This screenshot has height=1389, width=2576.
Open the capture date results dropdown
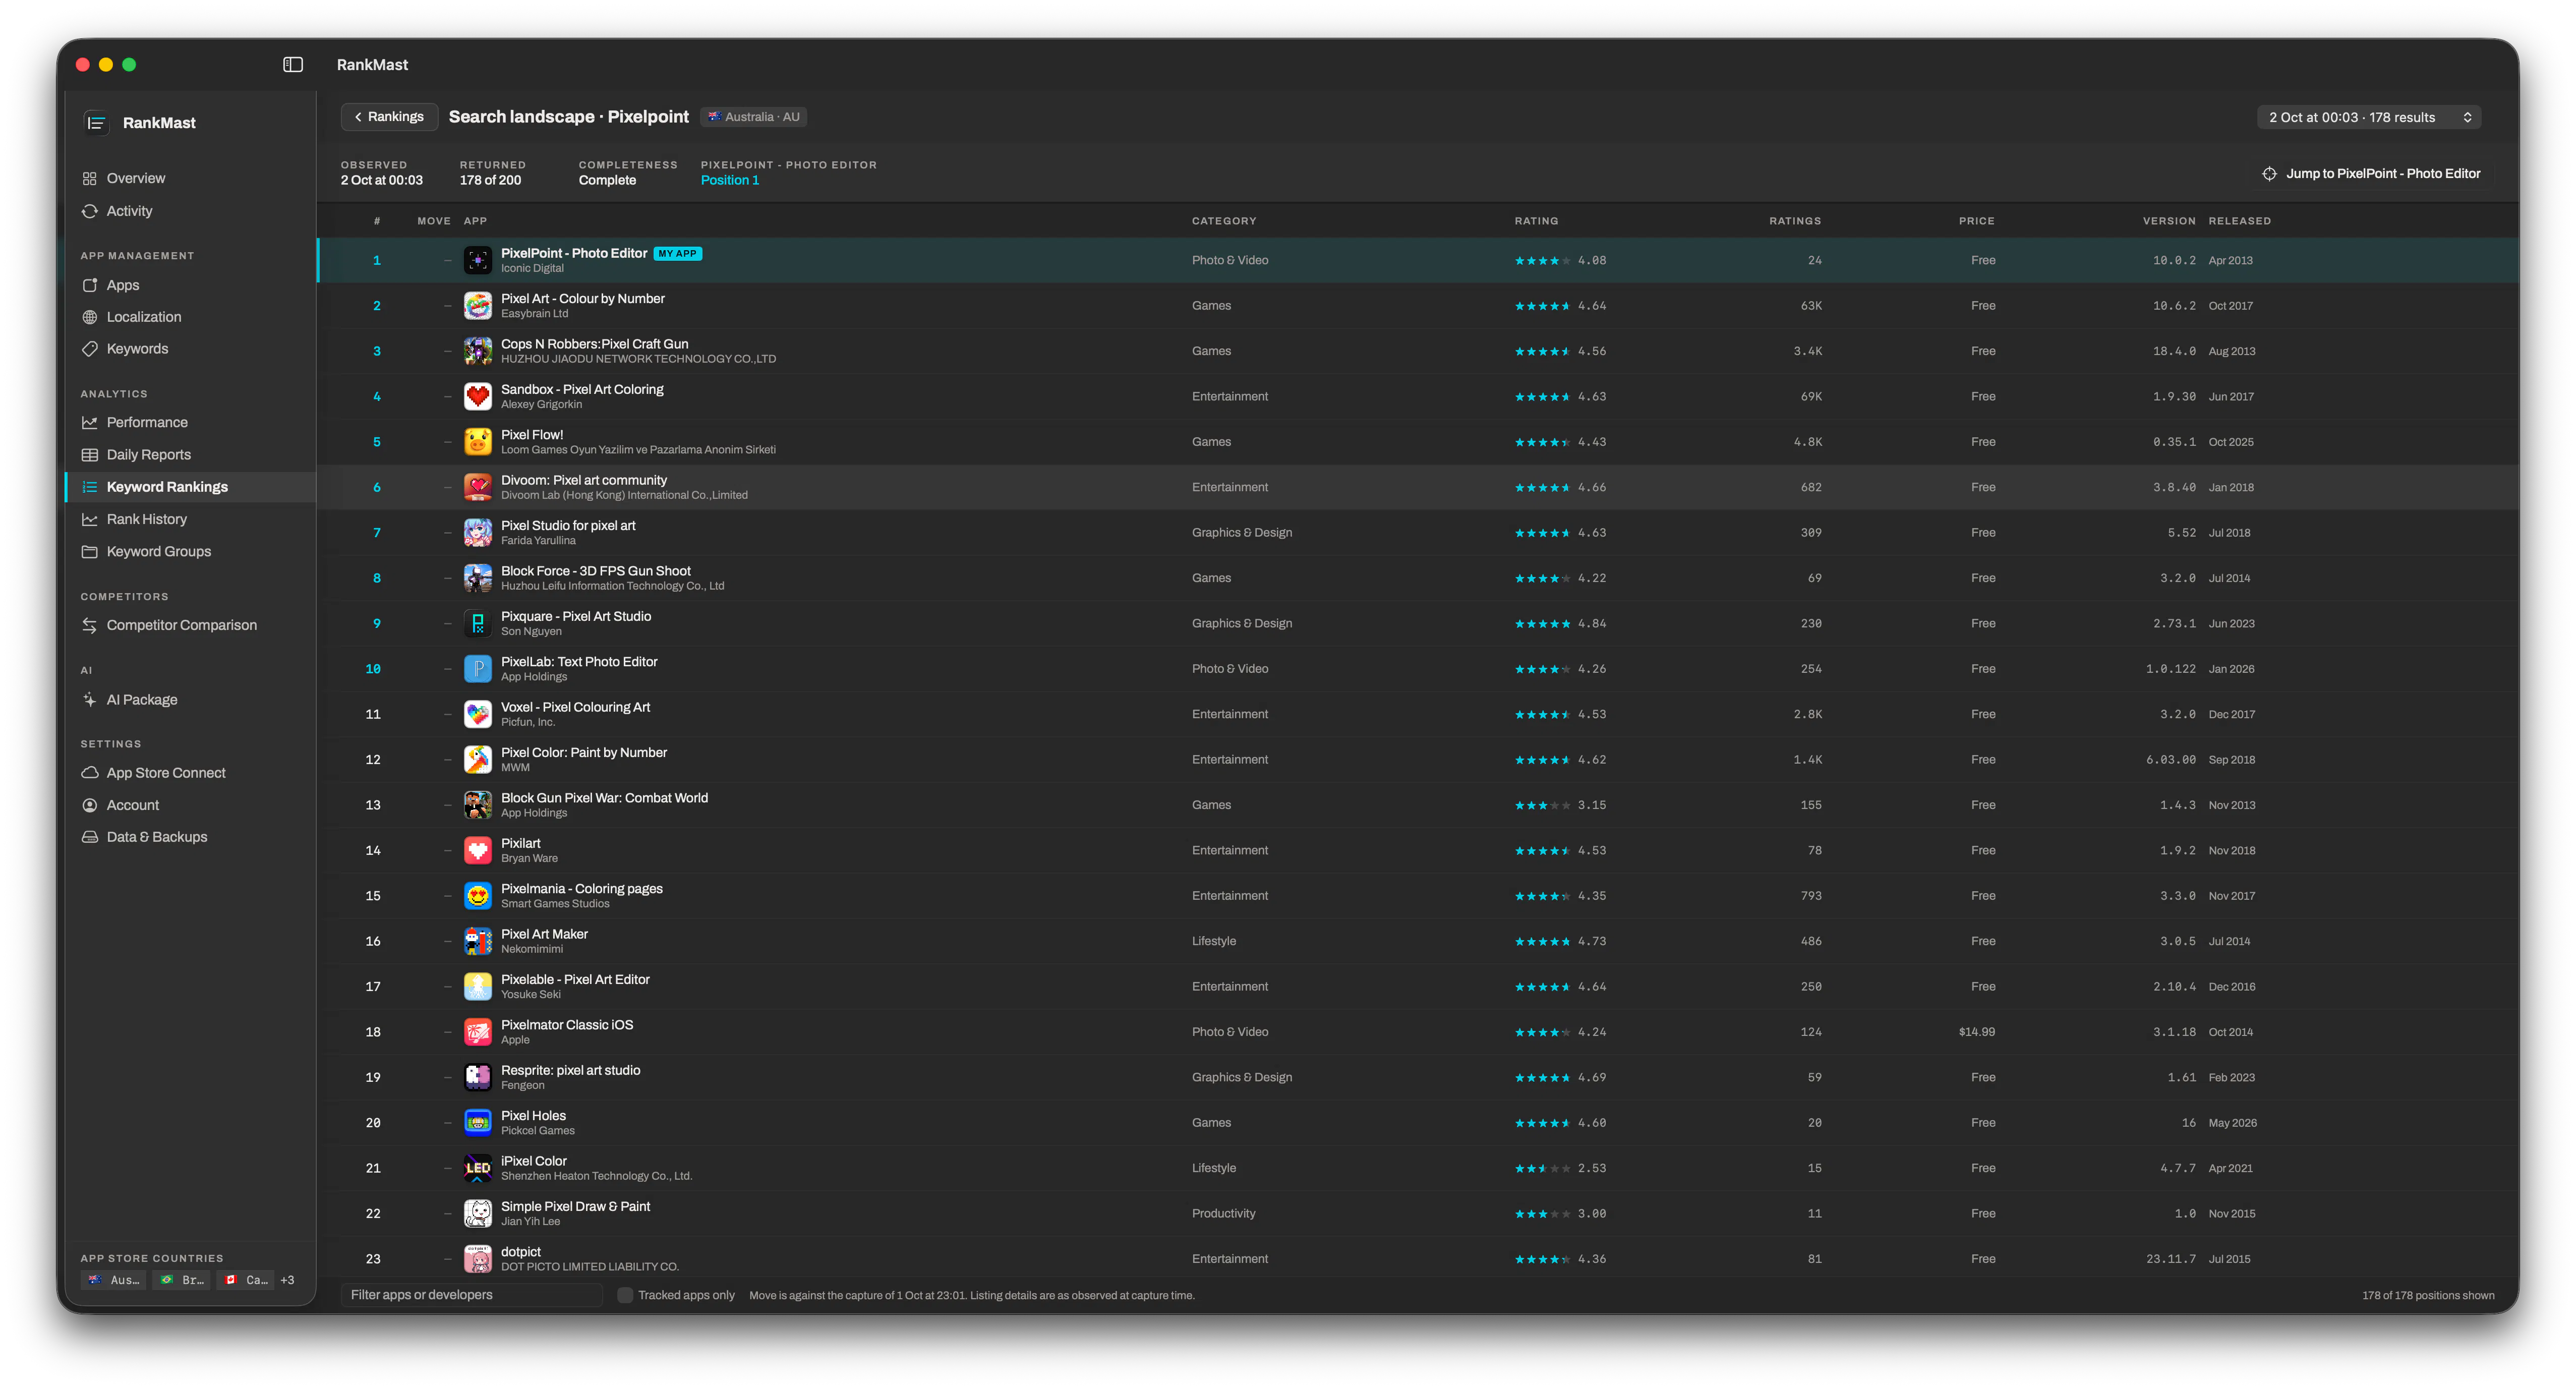(x=2368, y=118)
